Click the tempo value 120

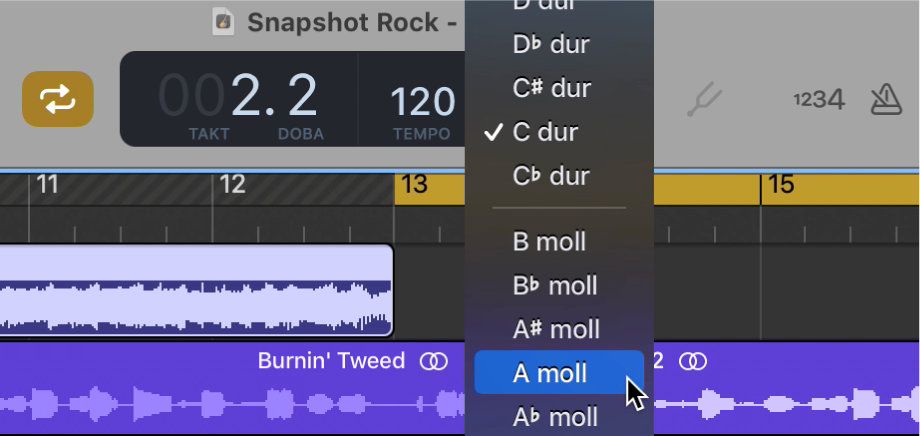(x=422, y=101)
